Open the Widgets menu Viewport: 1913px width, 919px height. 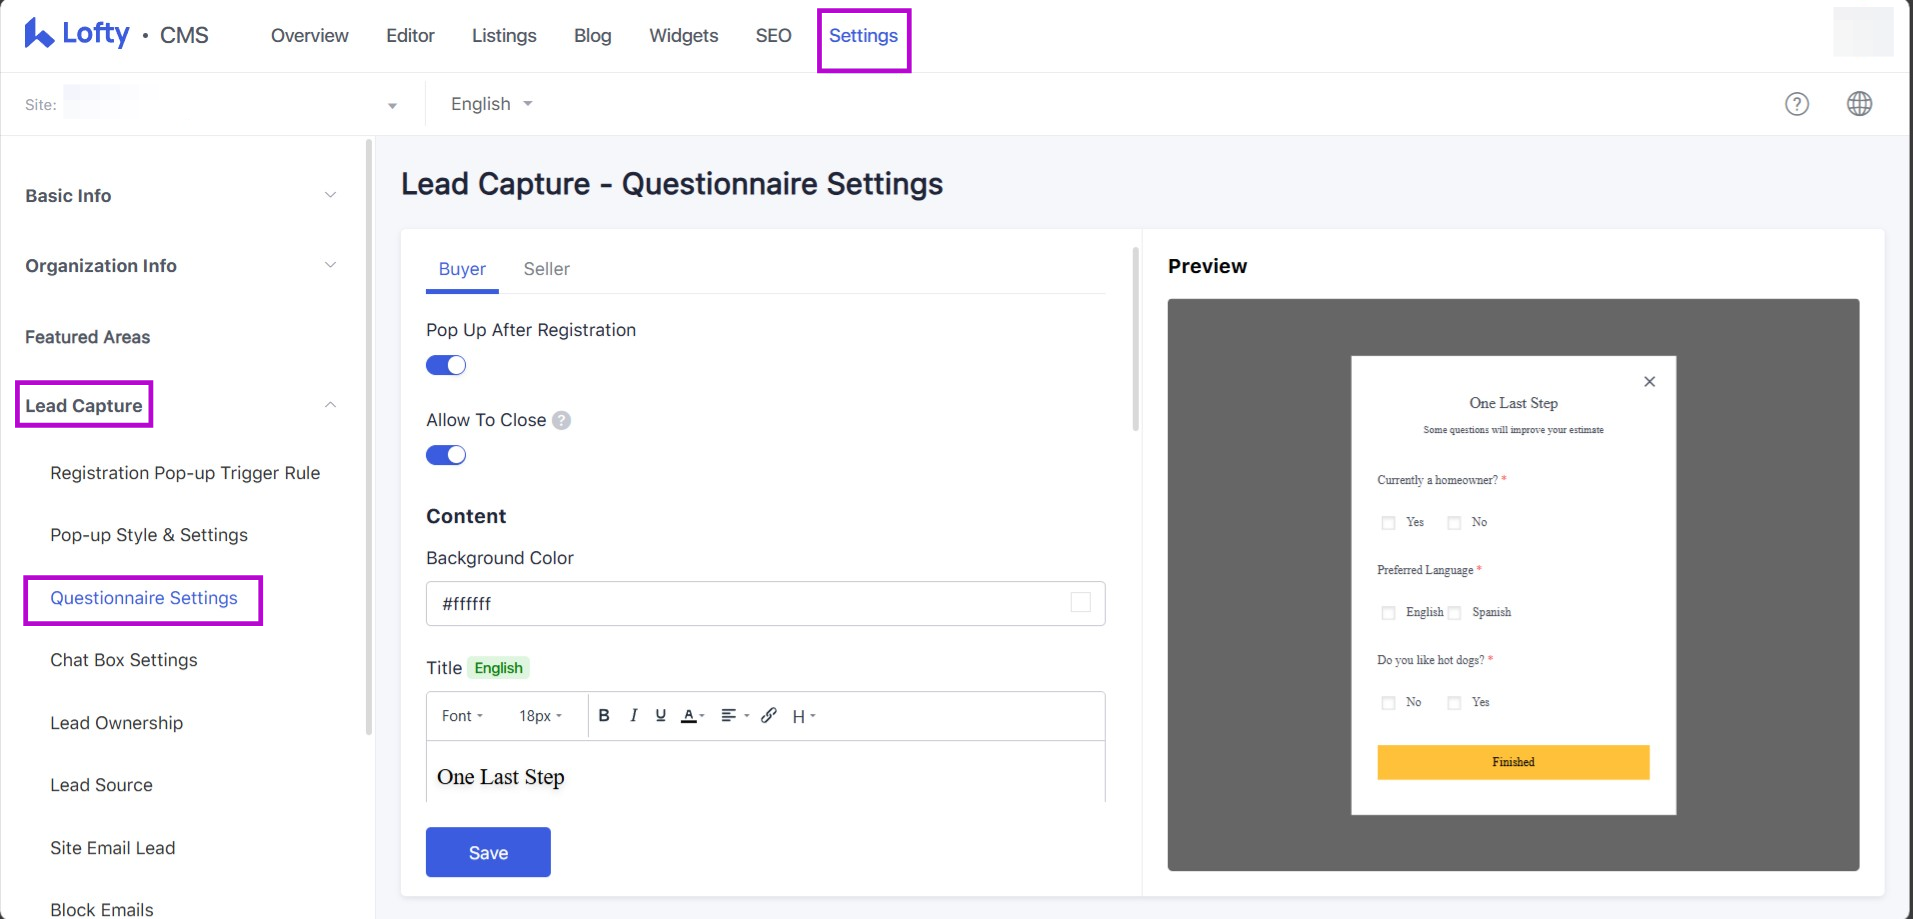coord(683,36)
